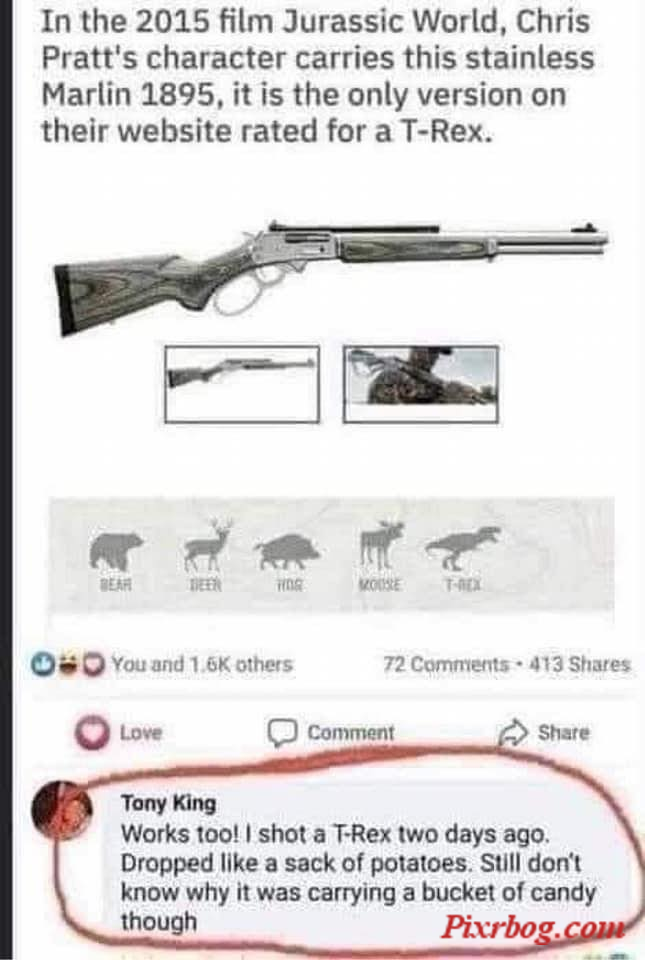Open the 413 Shares link

(580, 664)
